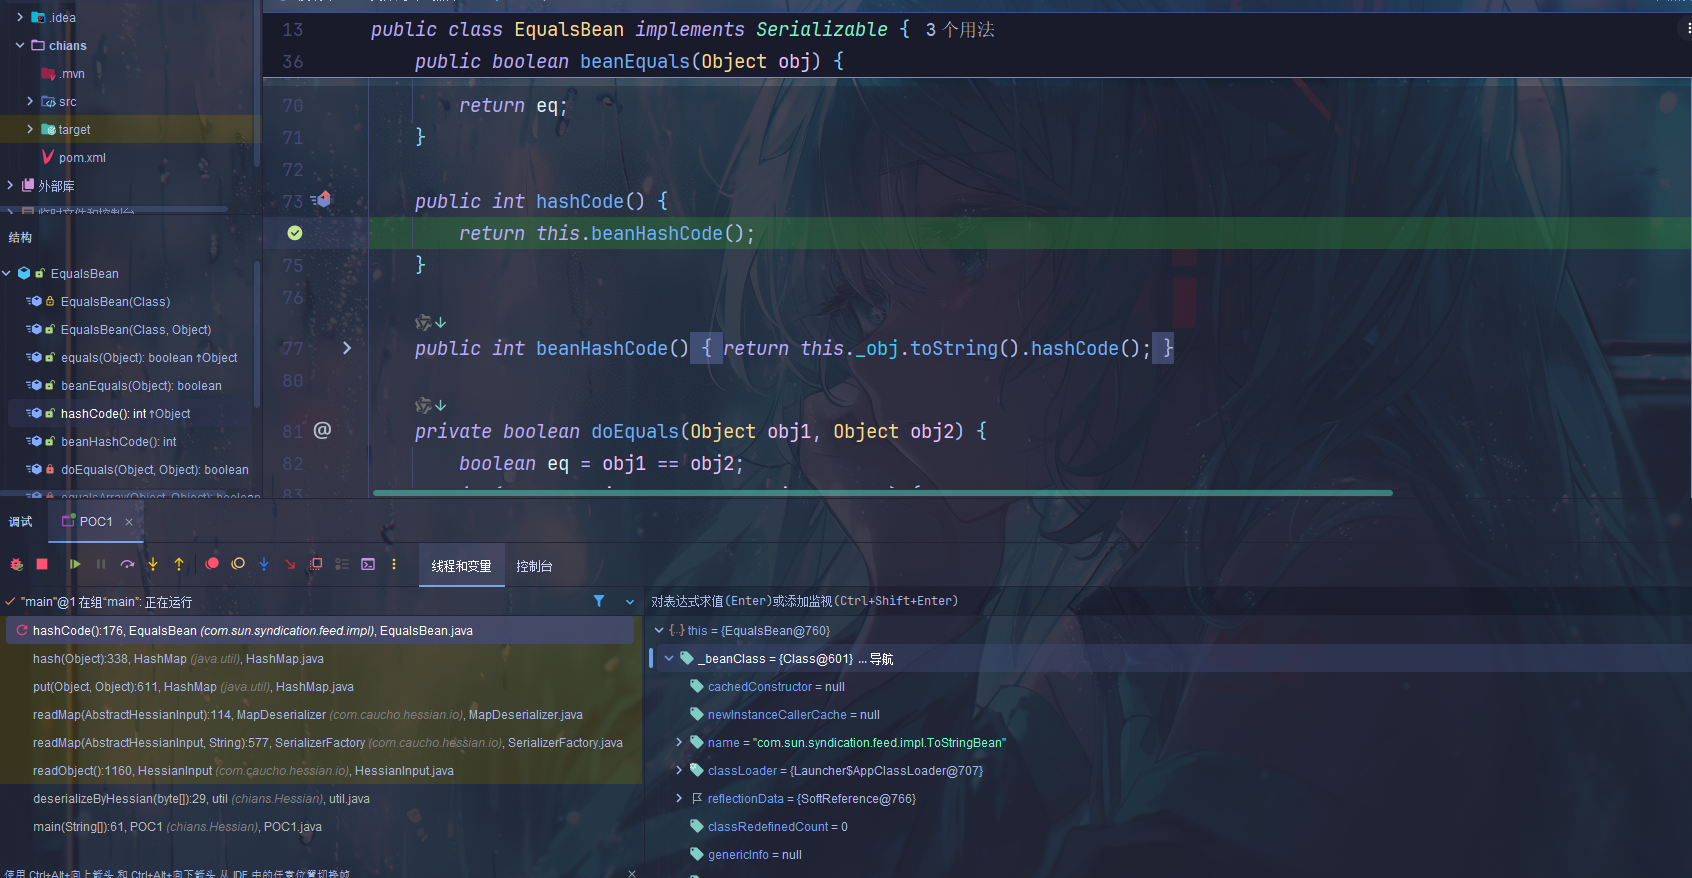Image resolution: width=1692 pixels, height=878 pixels.
Task: Click the override gutter icon on line 73
Action: [321, 200]
